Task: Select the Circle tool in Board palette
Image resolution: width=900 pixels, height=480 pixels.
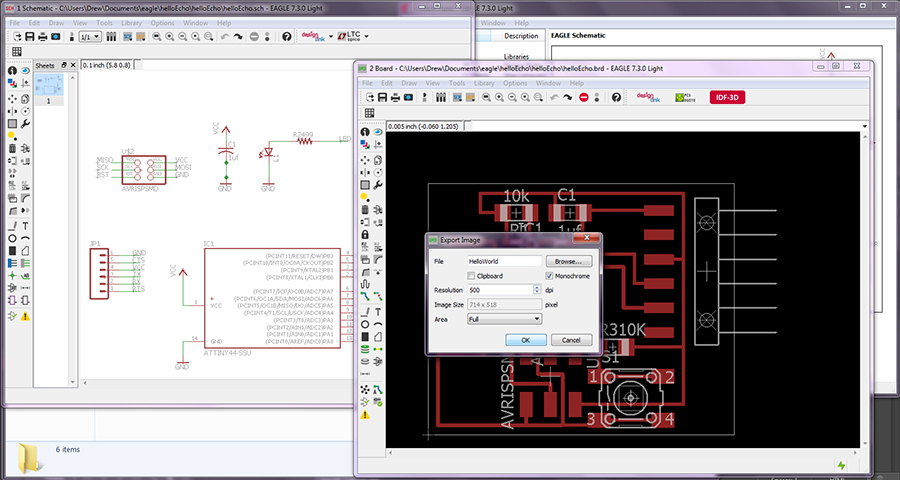Action: click(365, 324)
